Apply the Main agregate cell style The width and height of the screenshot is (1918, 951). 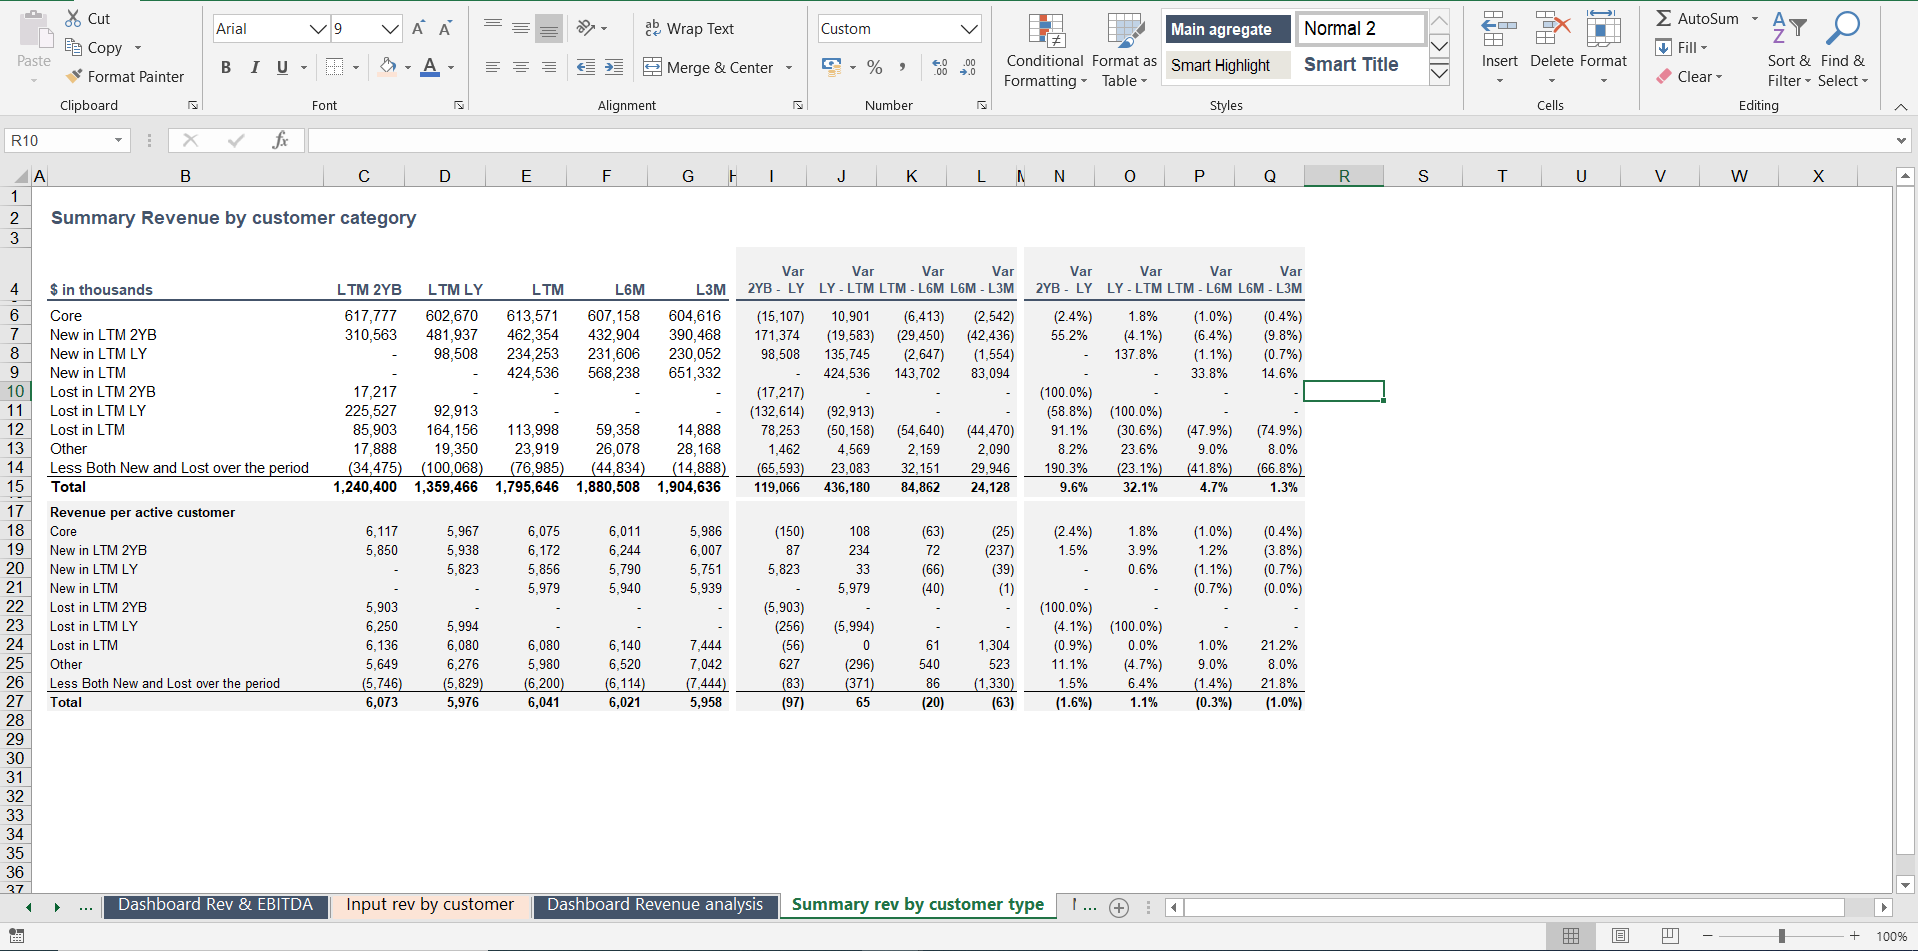pyautogui.click(x=1227, y=29)
